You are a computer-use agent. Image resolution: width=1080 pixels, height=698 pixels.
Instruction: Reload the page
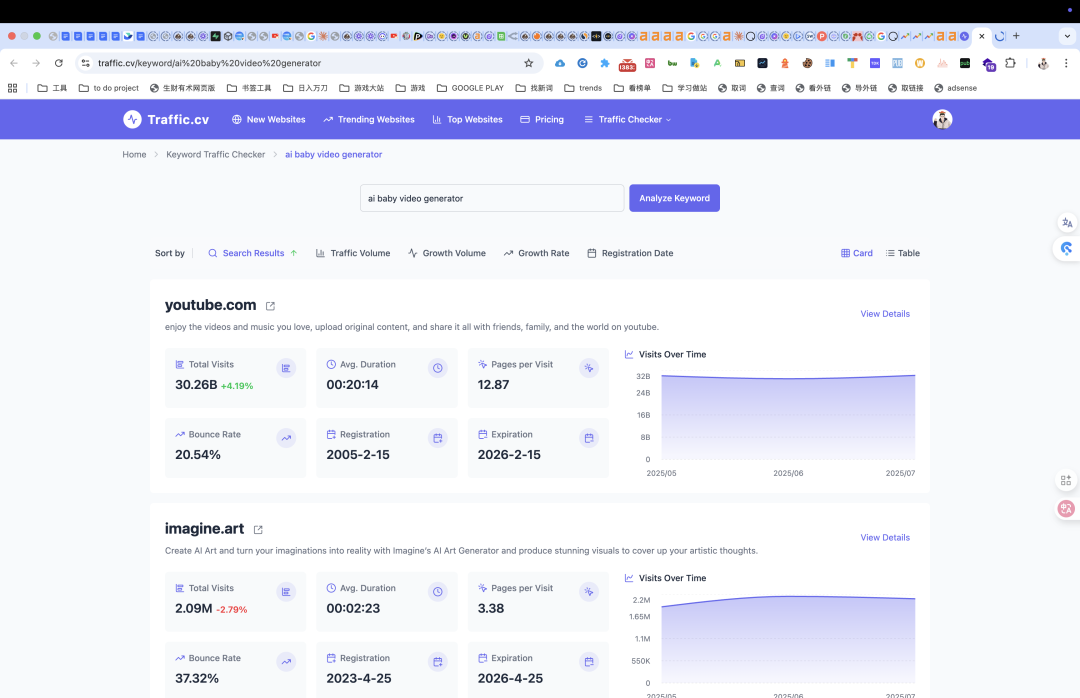[x=59, y=63]
